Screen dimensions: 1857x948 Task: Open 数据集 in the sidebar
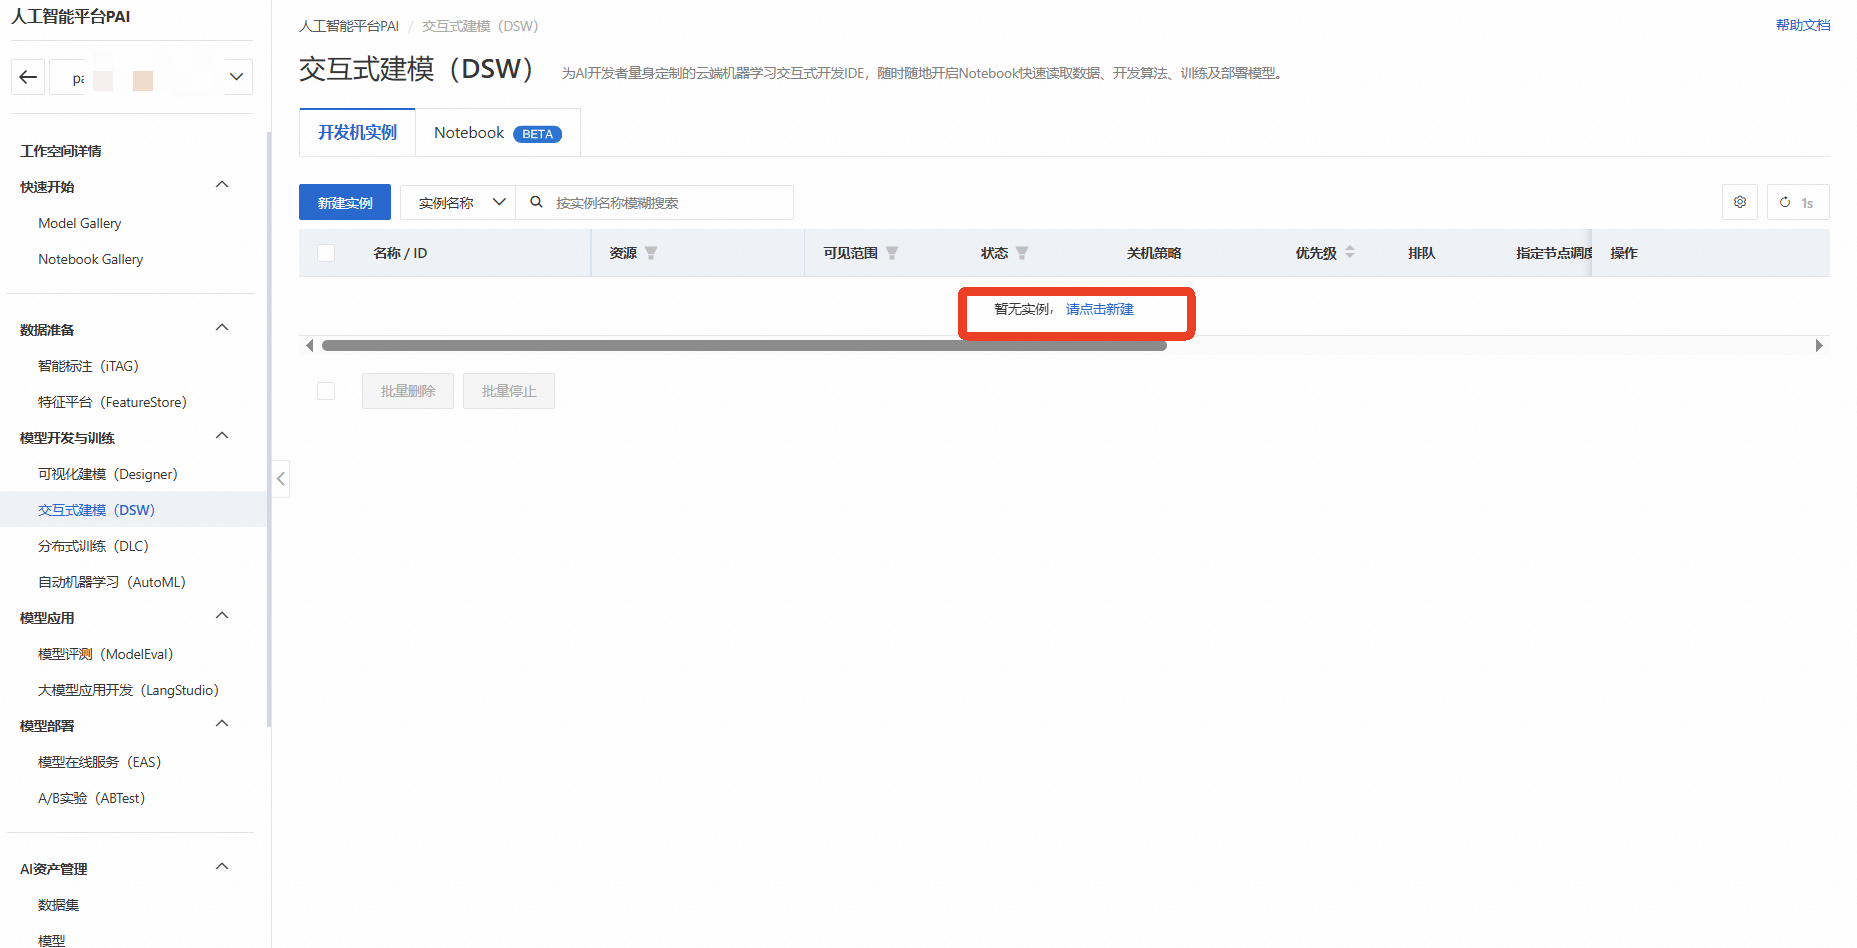tap(58, 905)
